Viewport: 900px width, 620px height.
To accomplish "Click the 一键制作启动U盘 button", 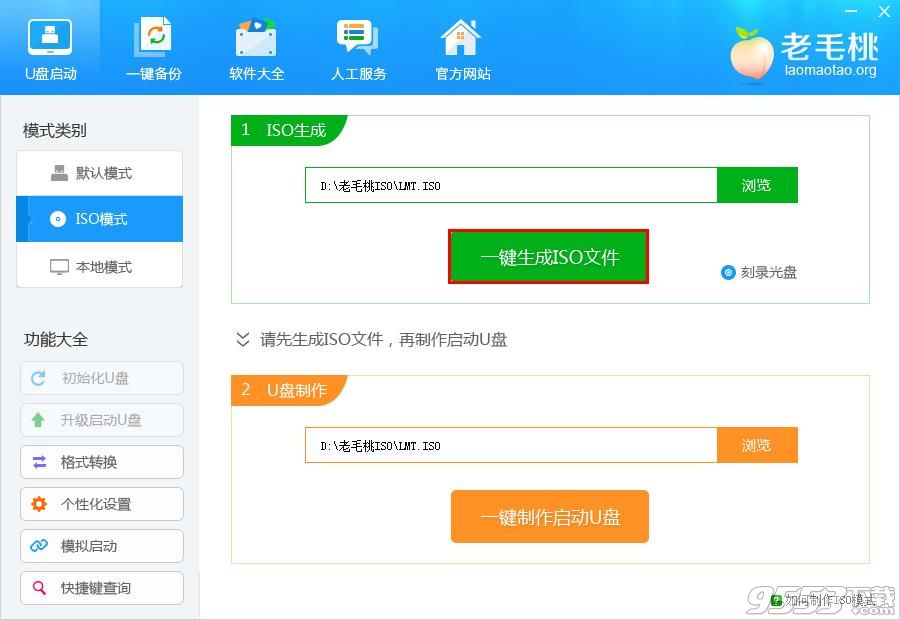I will tap(549, 517).
